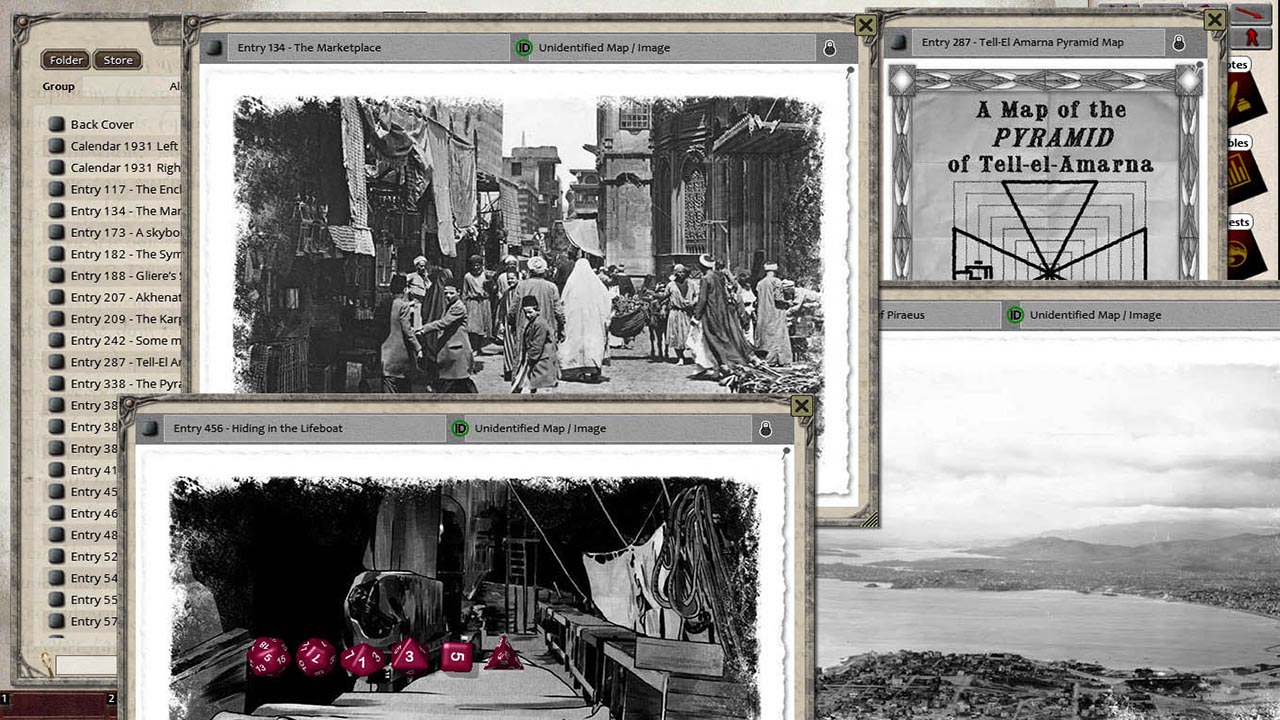Click the ID badge on the Piraeus map window
Viewport: 1280px width, 720px height.
1015,315
